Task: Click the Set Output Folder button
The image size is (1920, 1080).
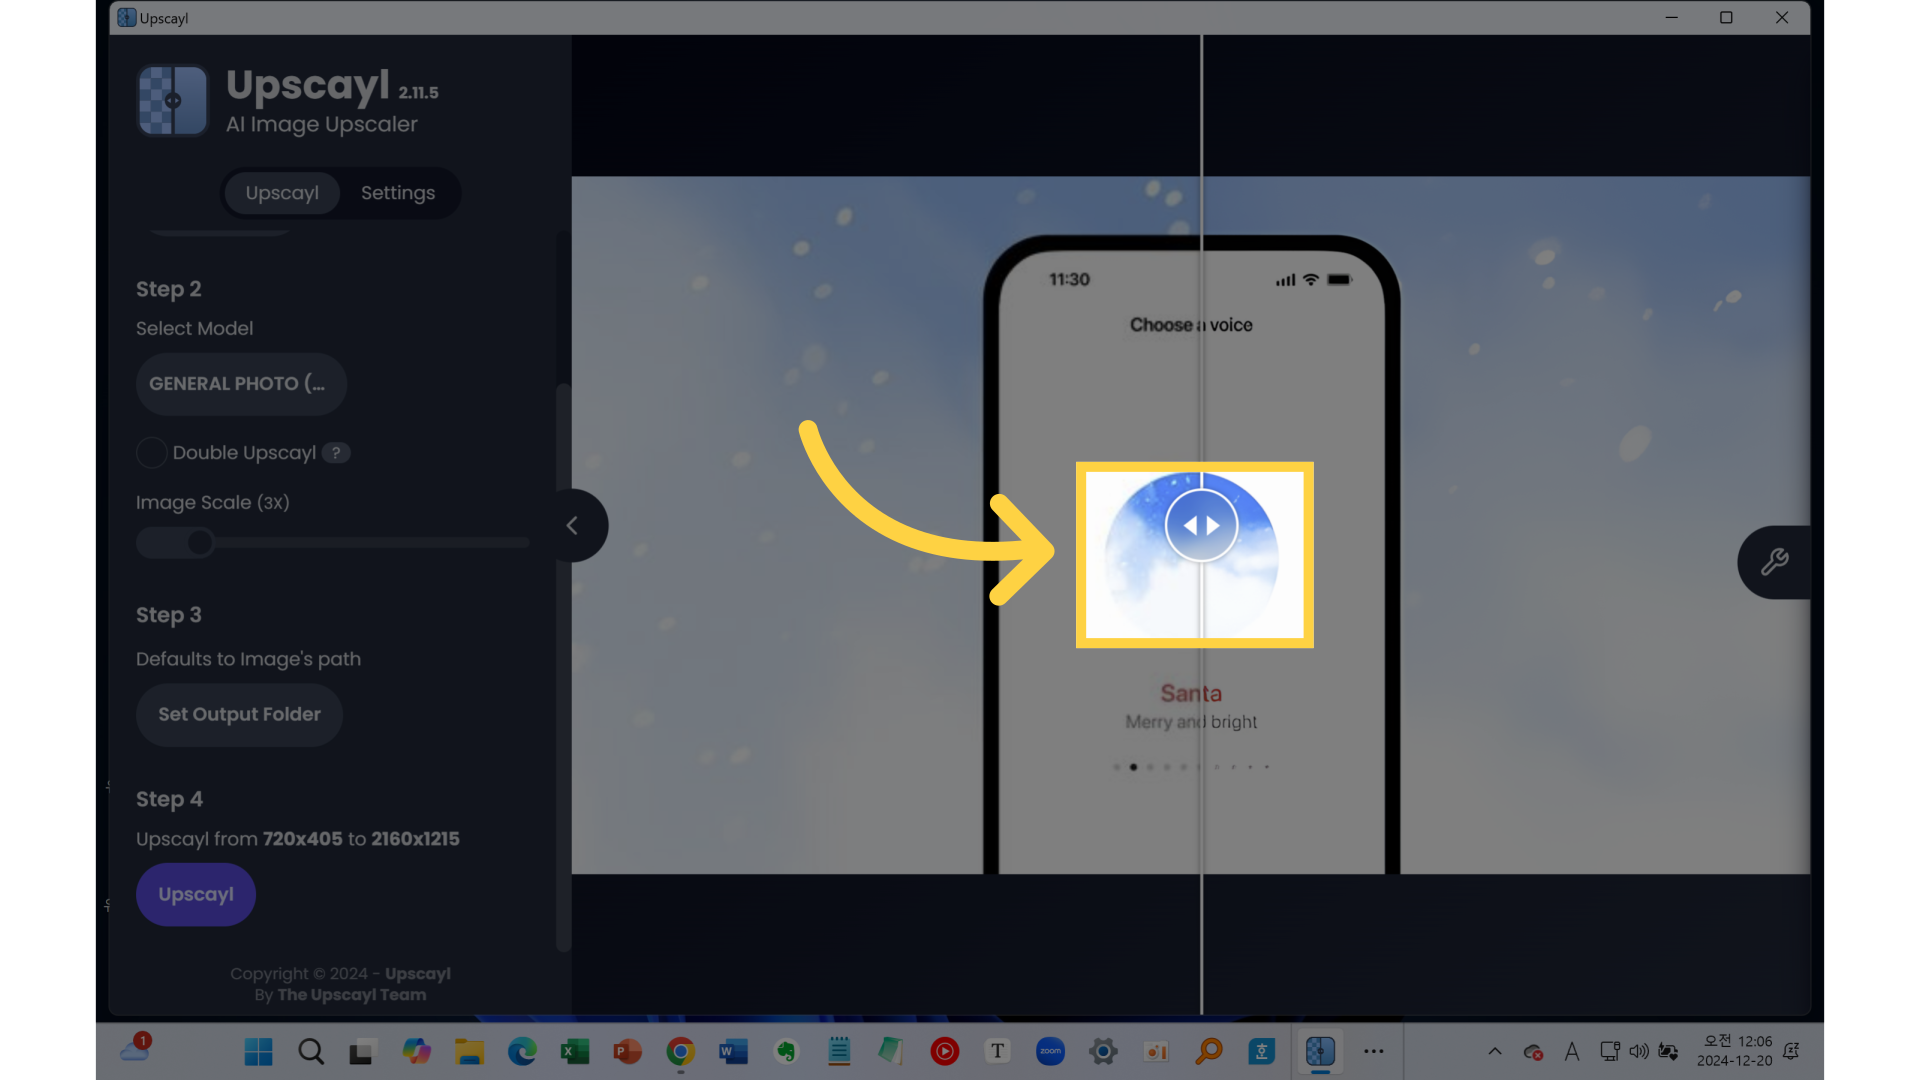Action: point(239,713)
